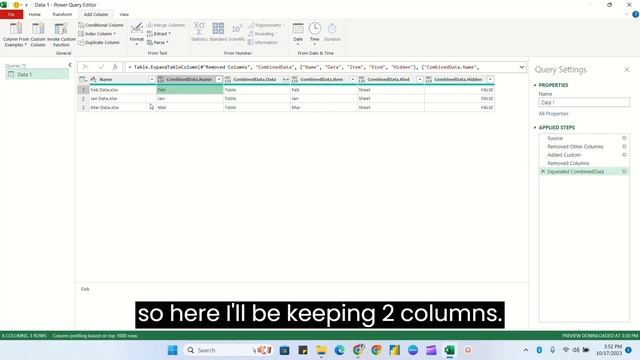
Task: Open the Custom Column dialog
Action: (x=38, y=35)
